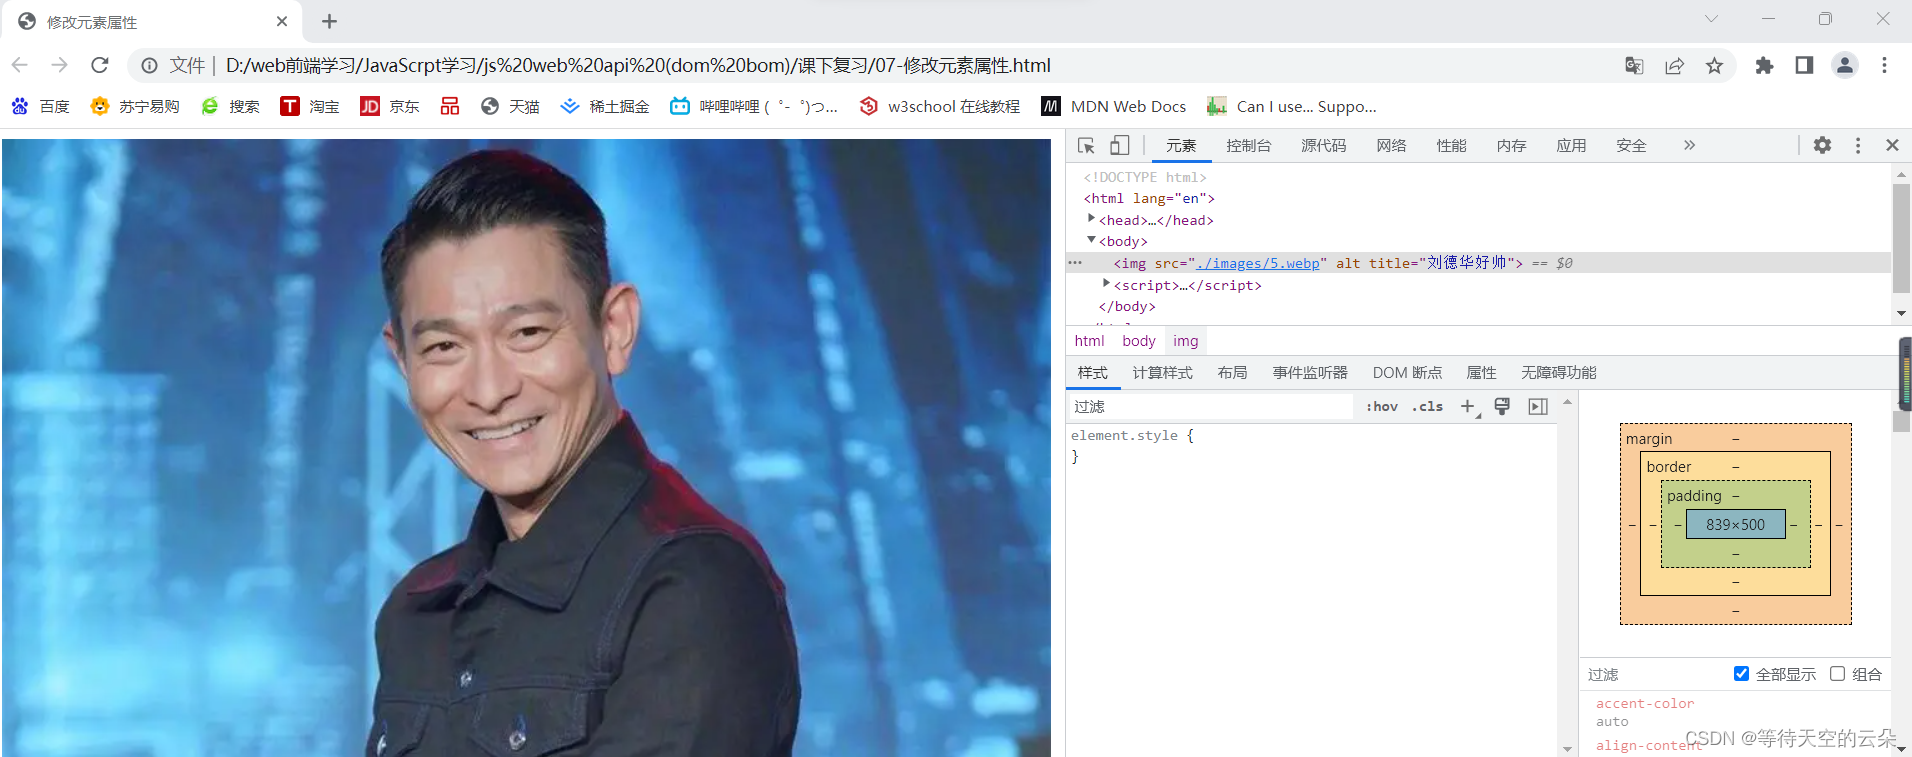This screenshot has width=1912, height=757.
Task: Switch to the 无障碍功能 pane tab
Action: (x=1559, y=373)
